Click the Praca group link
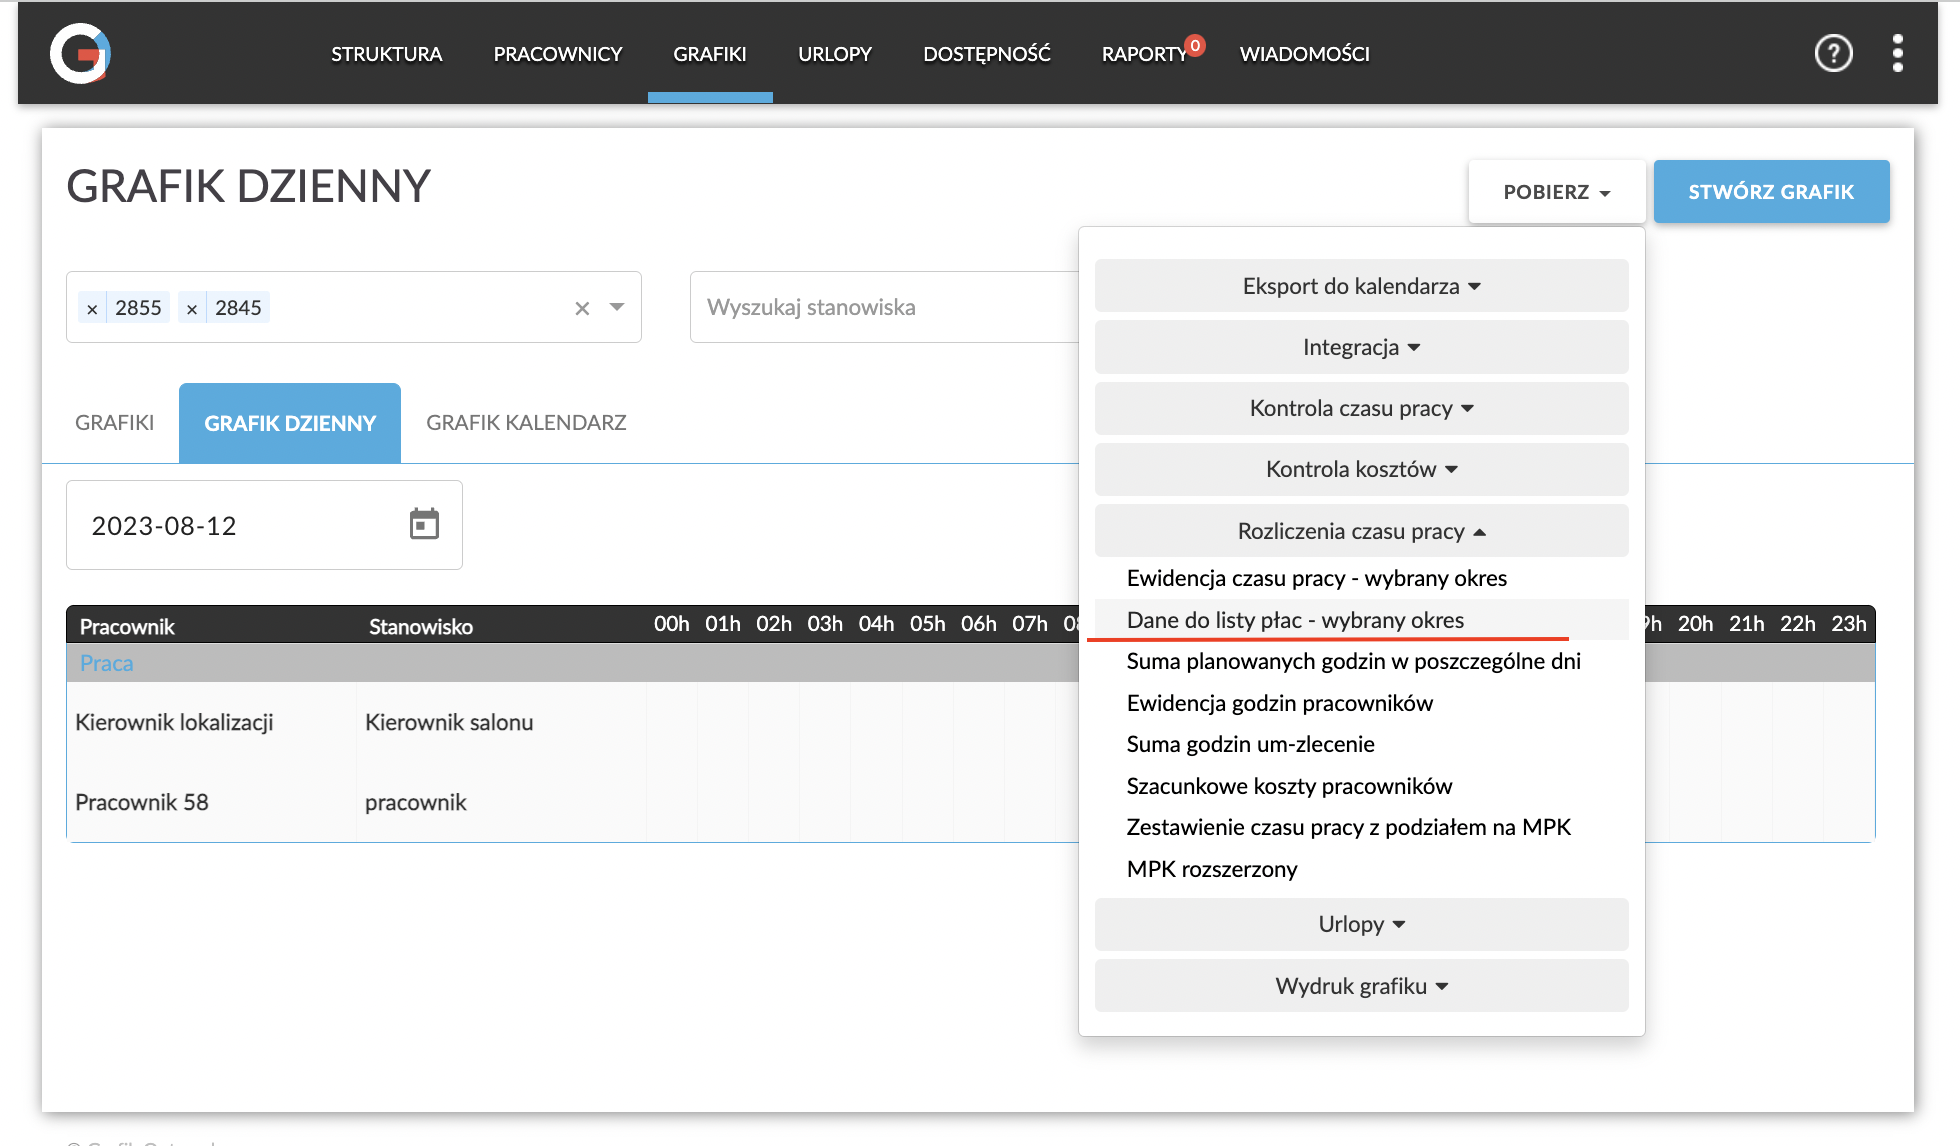This screenshot has width=1960, height=1146. pyautogui.click(x=106, y=663)
